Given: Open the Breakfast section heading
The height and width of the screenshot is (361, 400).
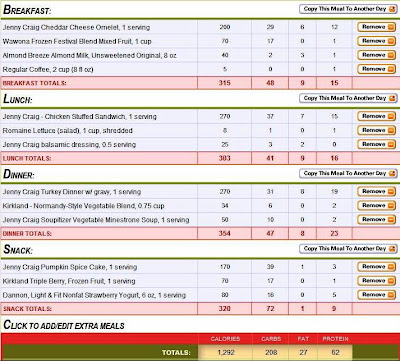Looking at the screenshot, I should [27, 10].
